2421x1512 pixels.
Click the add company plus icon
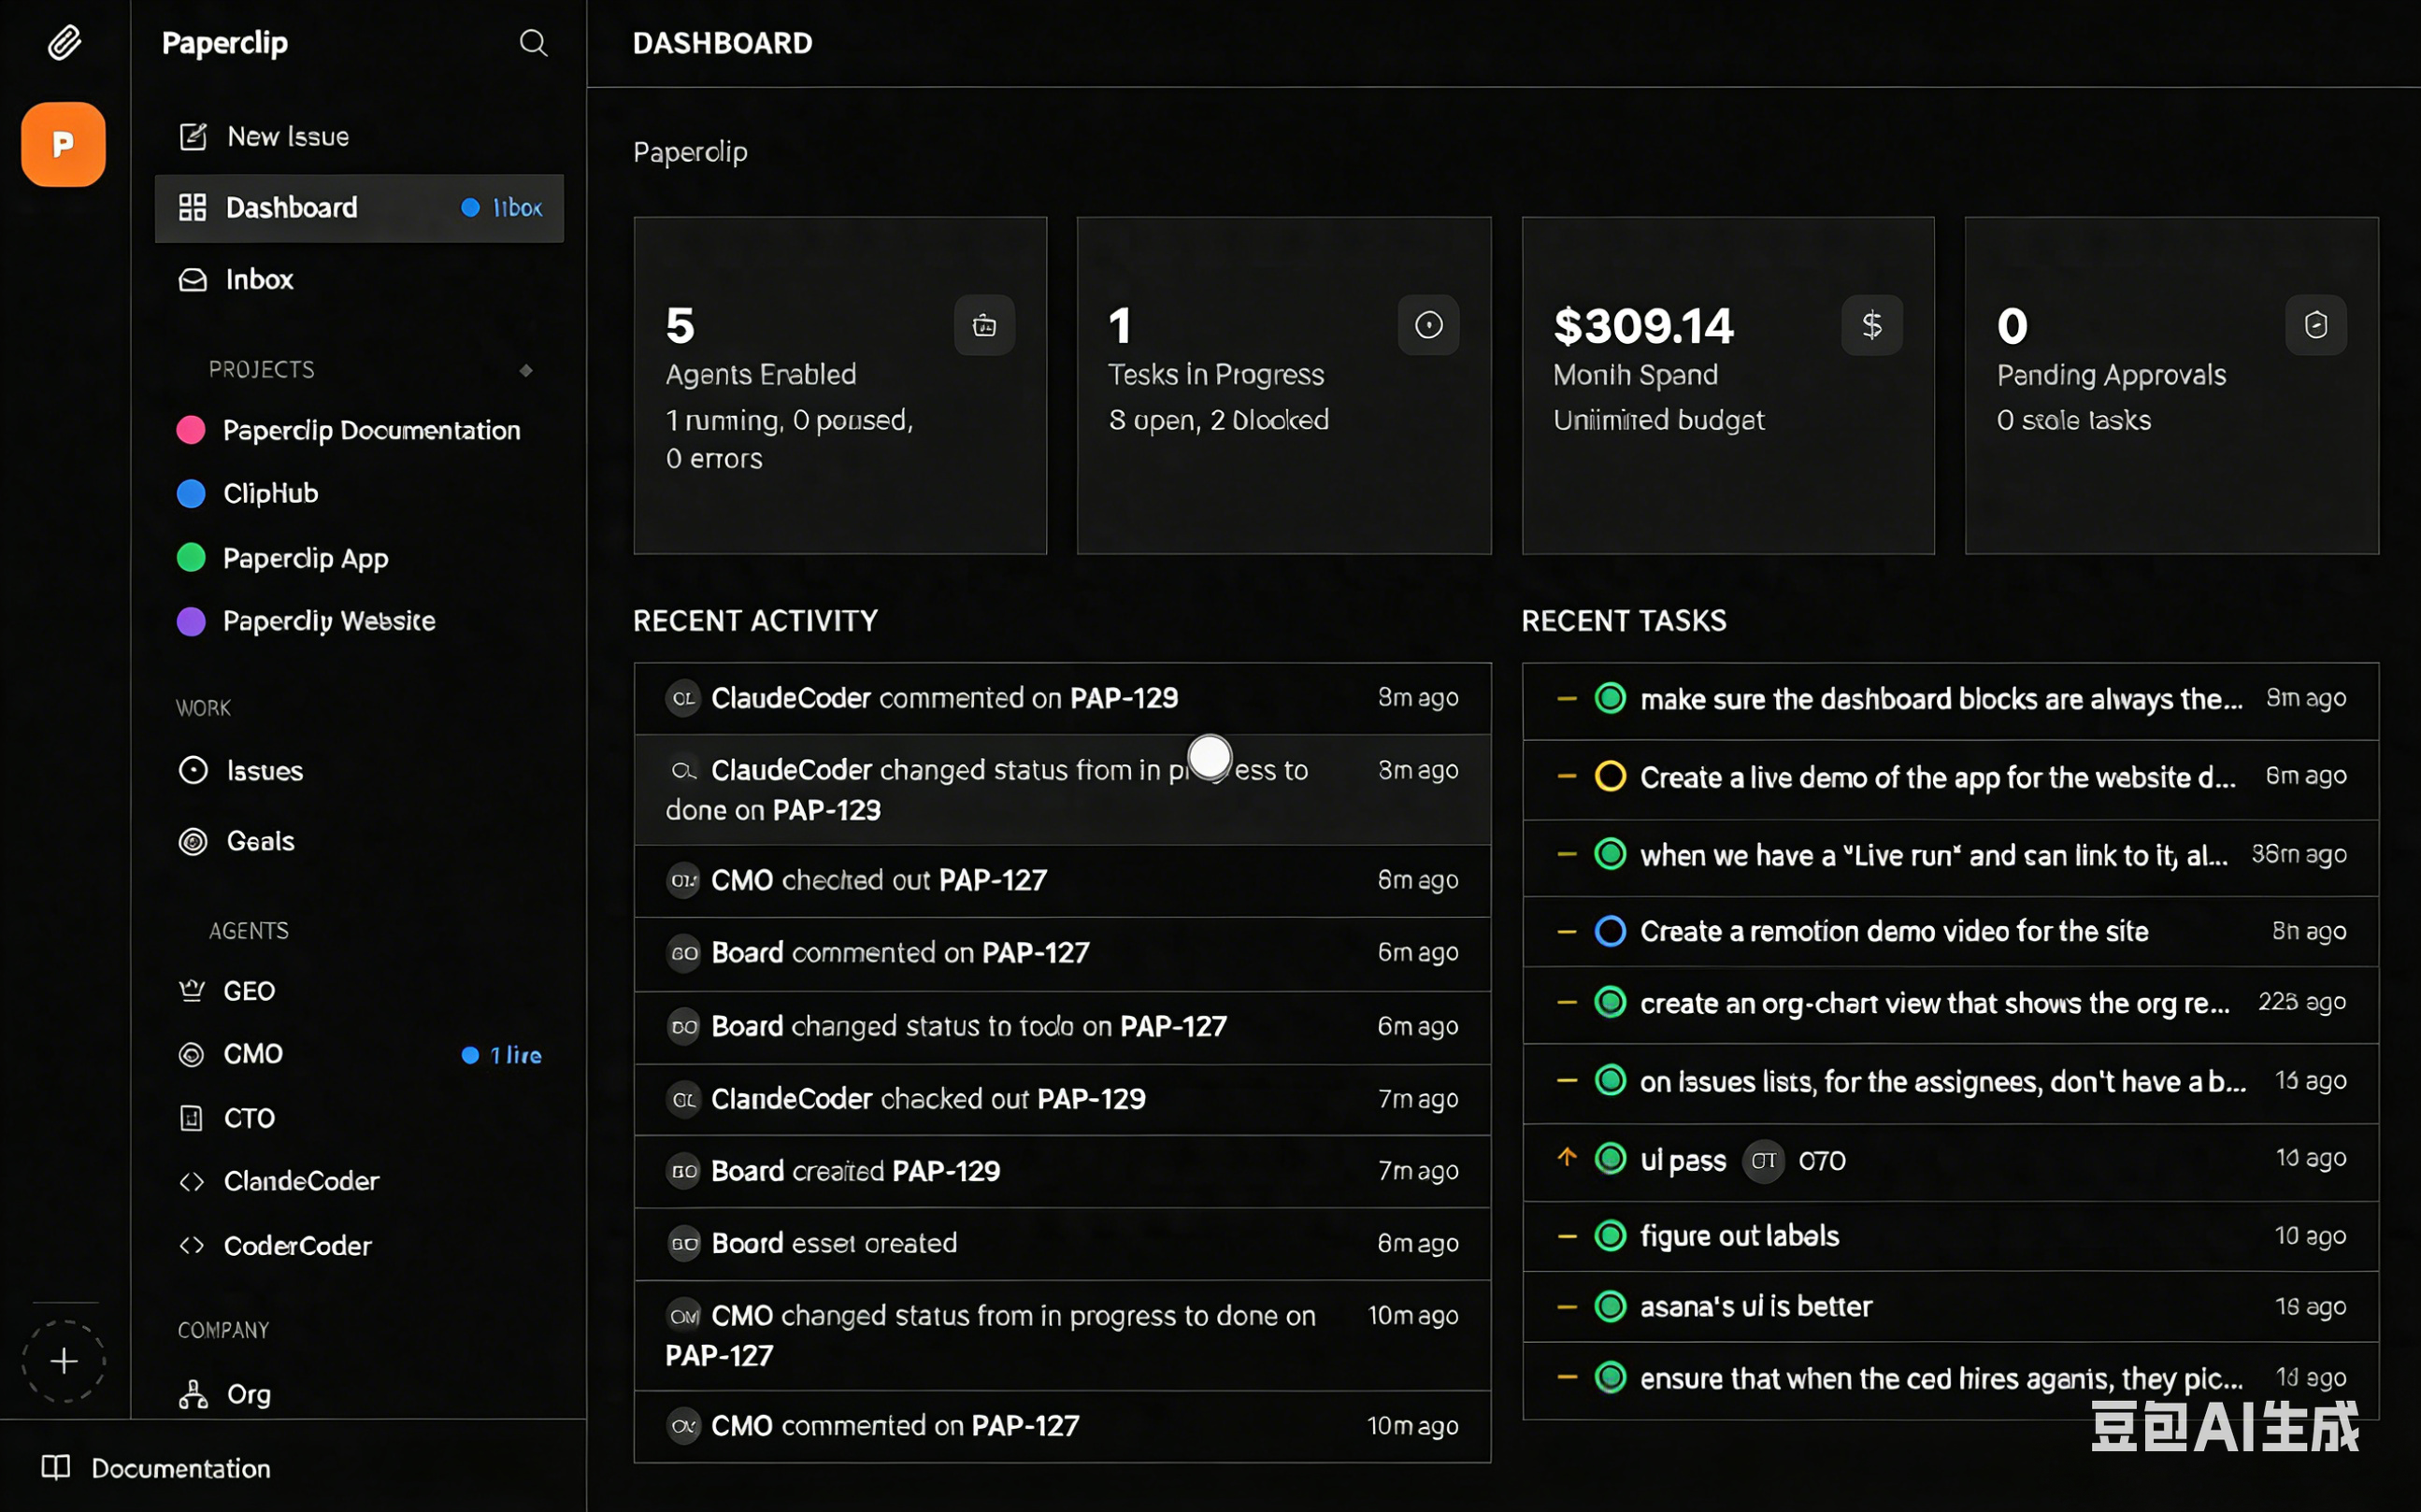click(64, 1361)
